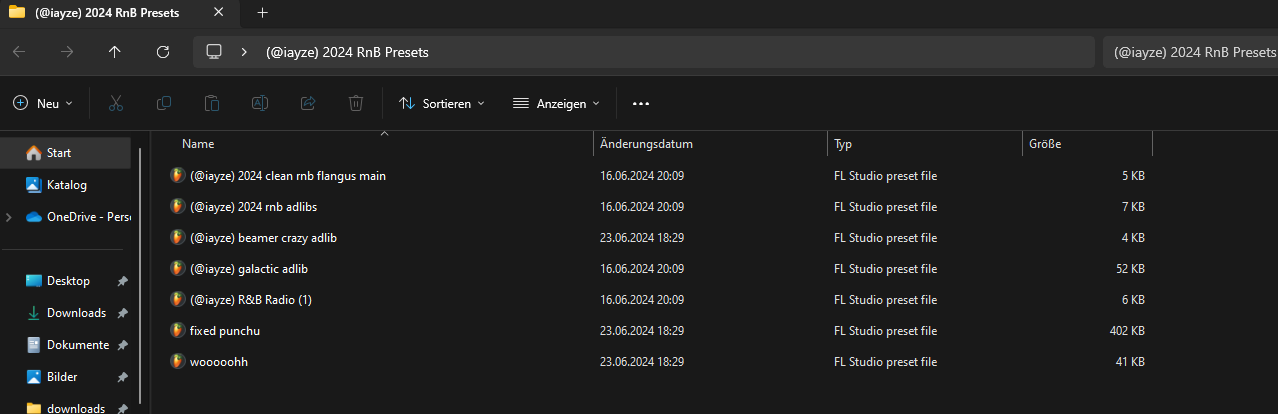Screen dimensions: 1278x414
Task: Open the lowercase downloads folder in sidebar
Action: 66,408
